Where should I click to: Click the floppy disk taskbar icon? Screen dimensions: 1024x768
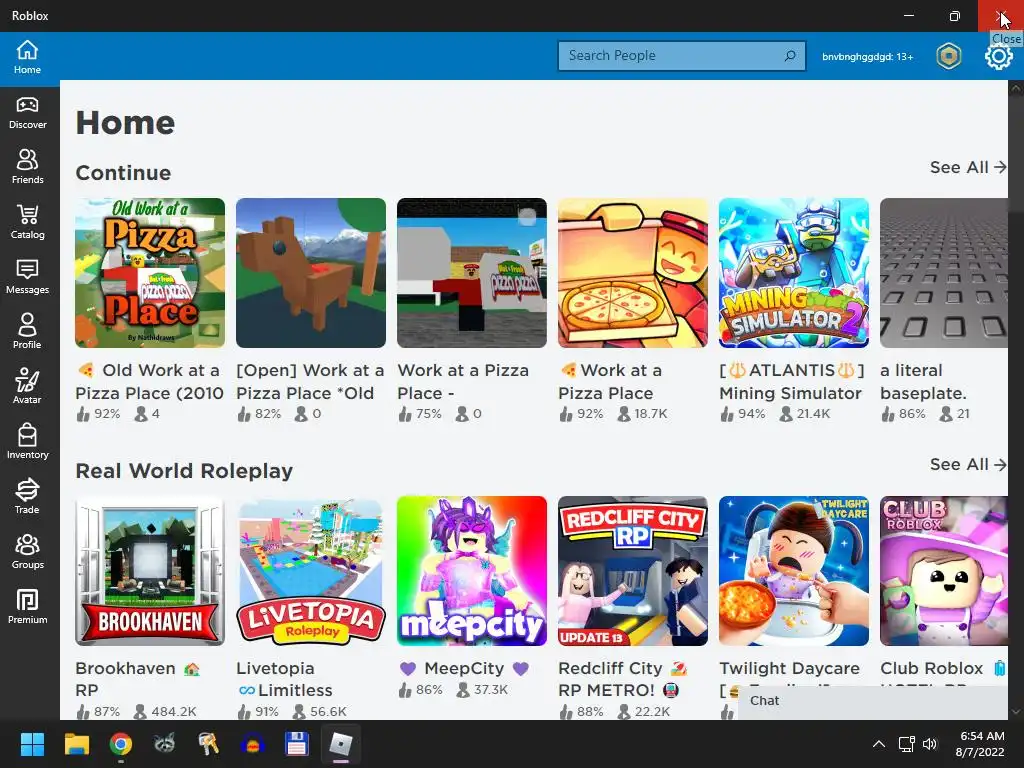(x=296, y=744)
